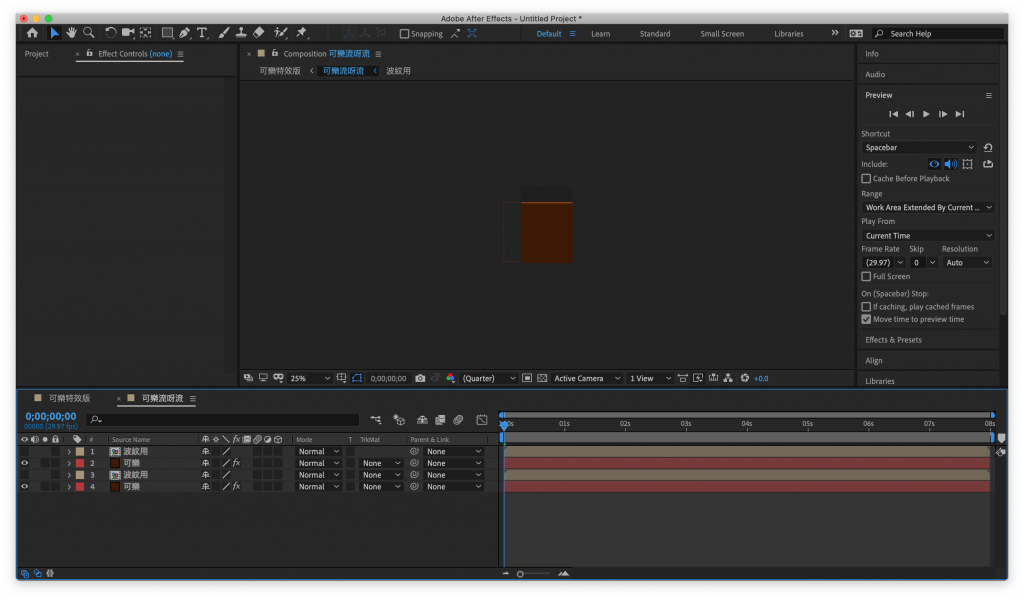
Task: Select the Eraser tool
Action: [x=259, y=33]
